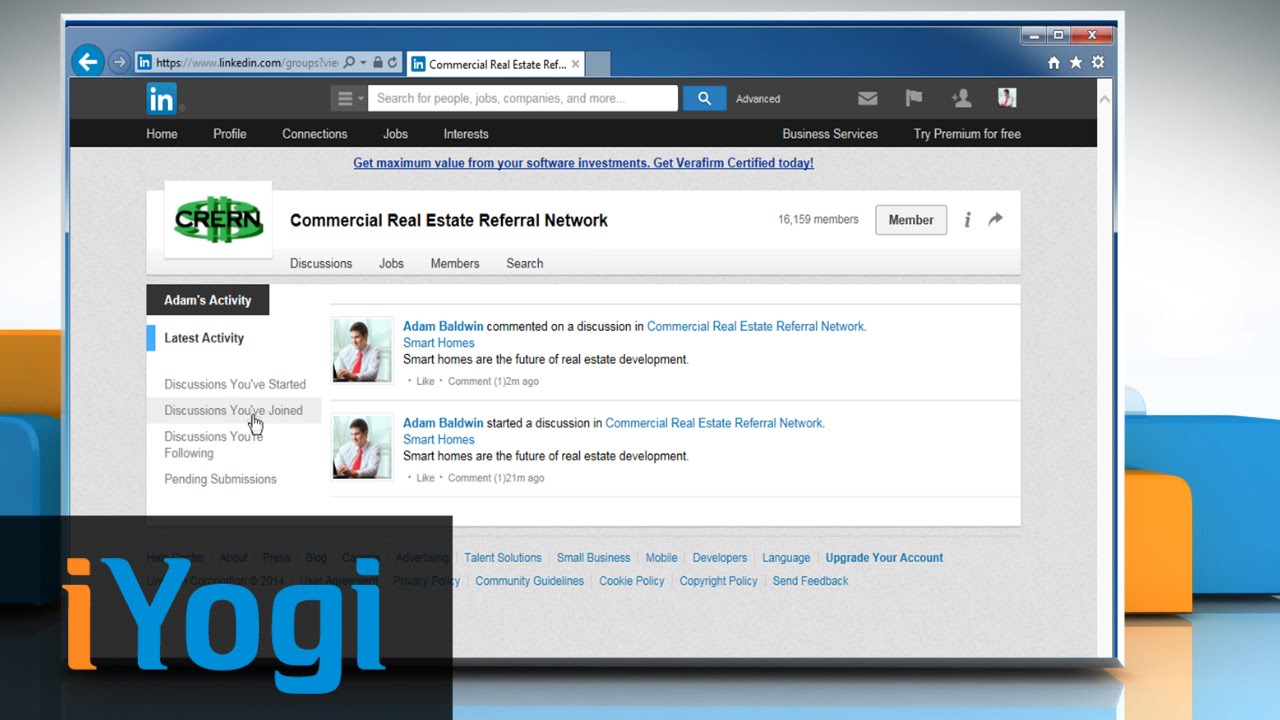Click Smart Homes link in started discussion post

(439, 440)
